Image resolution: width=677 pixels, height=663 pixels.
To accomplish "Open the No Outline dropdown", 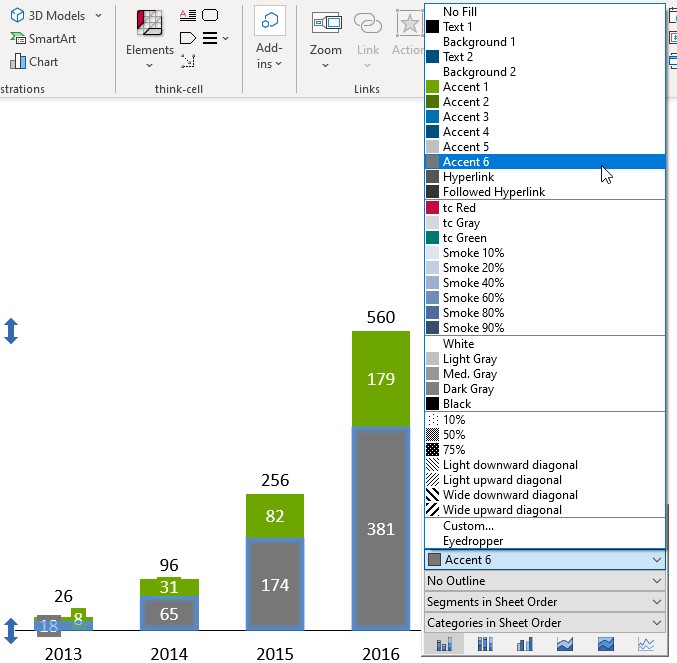I will click(x=544, y=581).
